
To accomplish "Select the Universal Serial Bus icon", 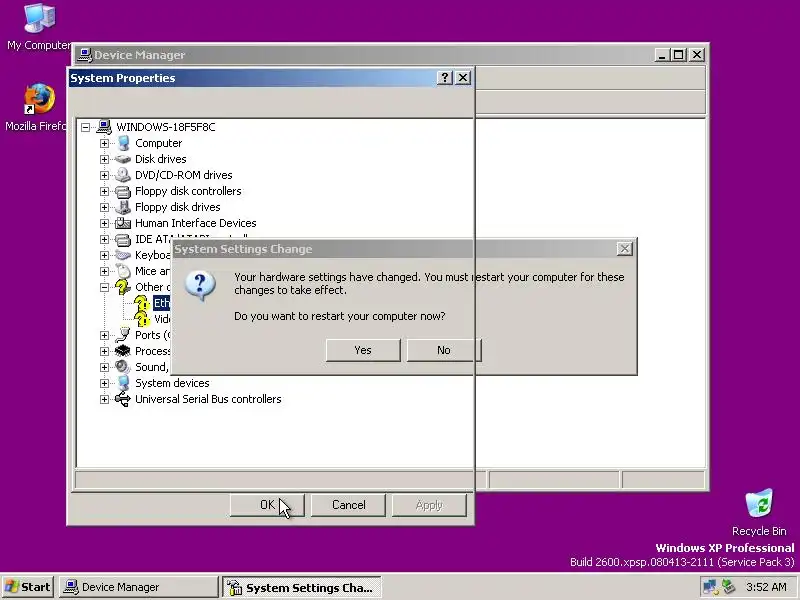I will (123, 399).
